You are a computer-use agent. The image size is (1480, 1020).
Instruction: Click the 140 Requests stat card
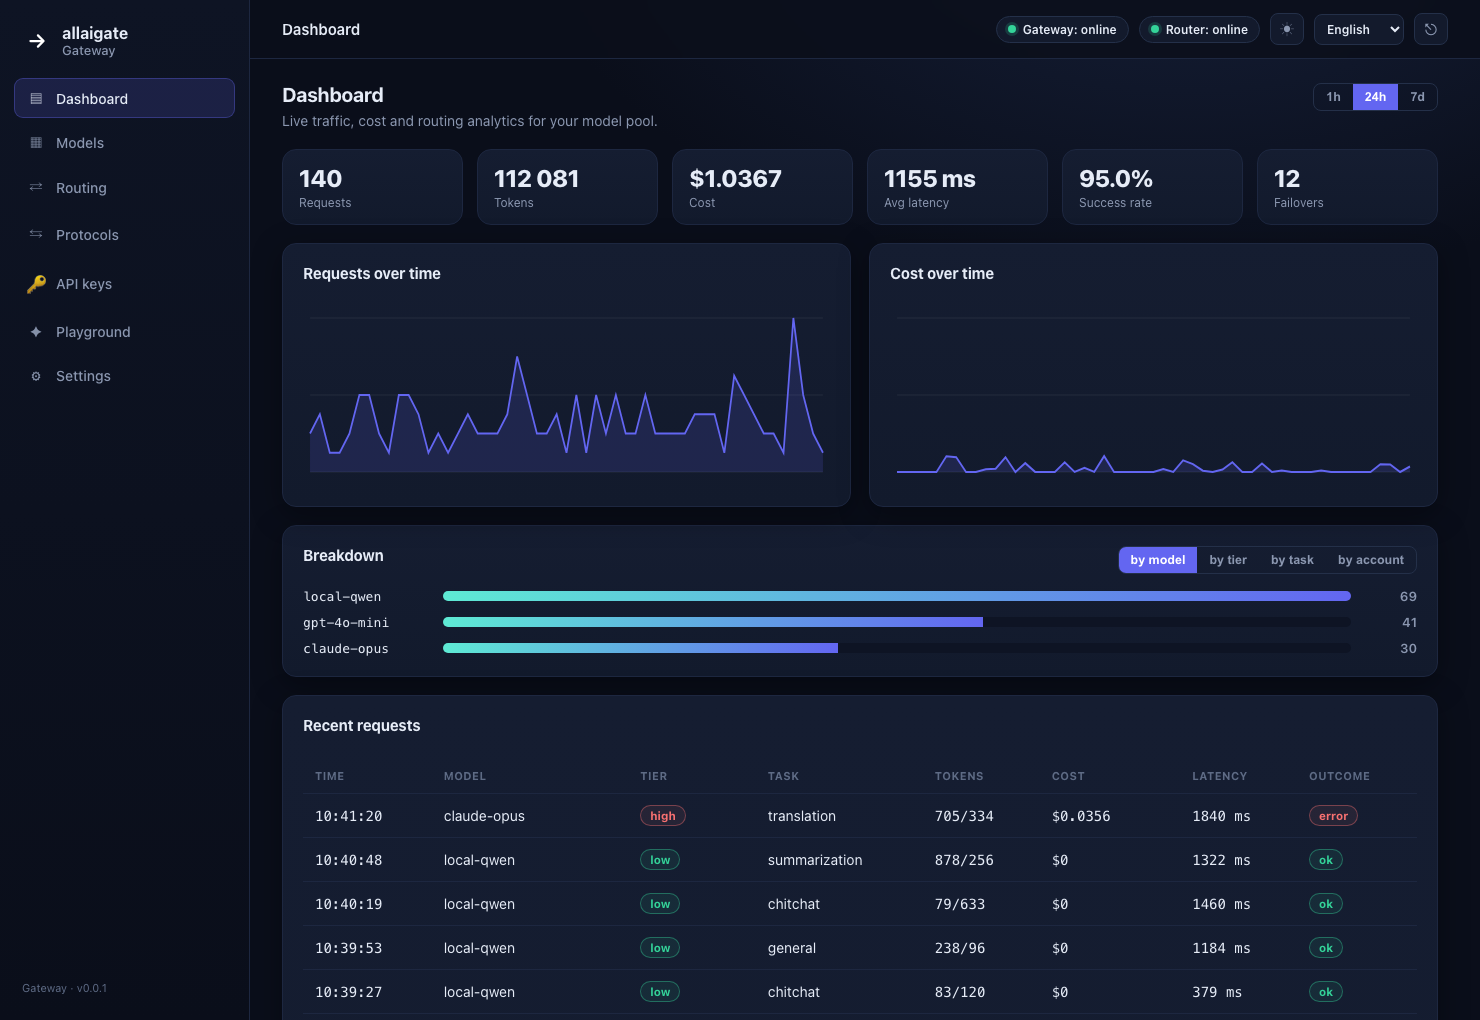[372, 187]
